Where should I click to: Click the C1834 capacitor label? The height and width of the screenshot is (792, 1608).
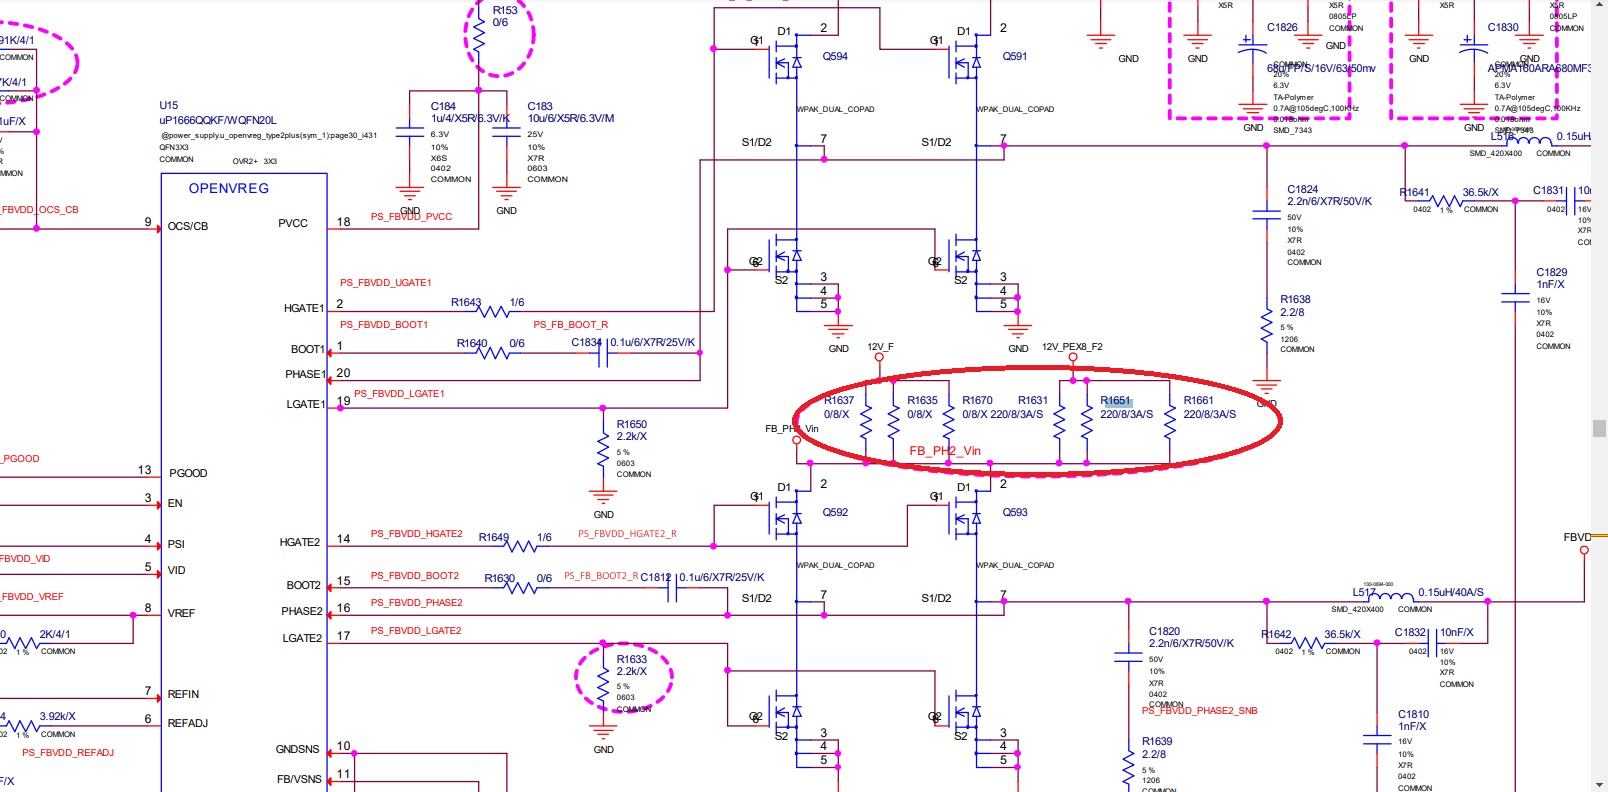click(587, 342)
